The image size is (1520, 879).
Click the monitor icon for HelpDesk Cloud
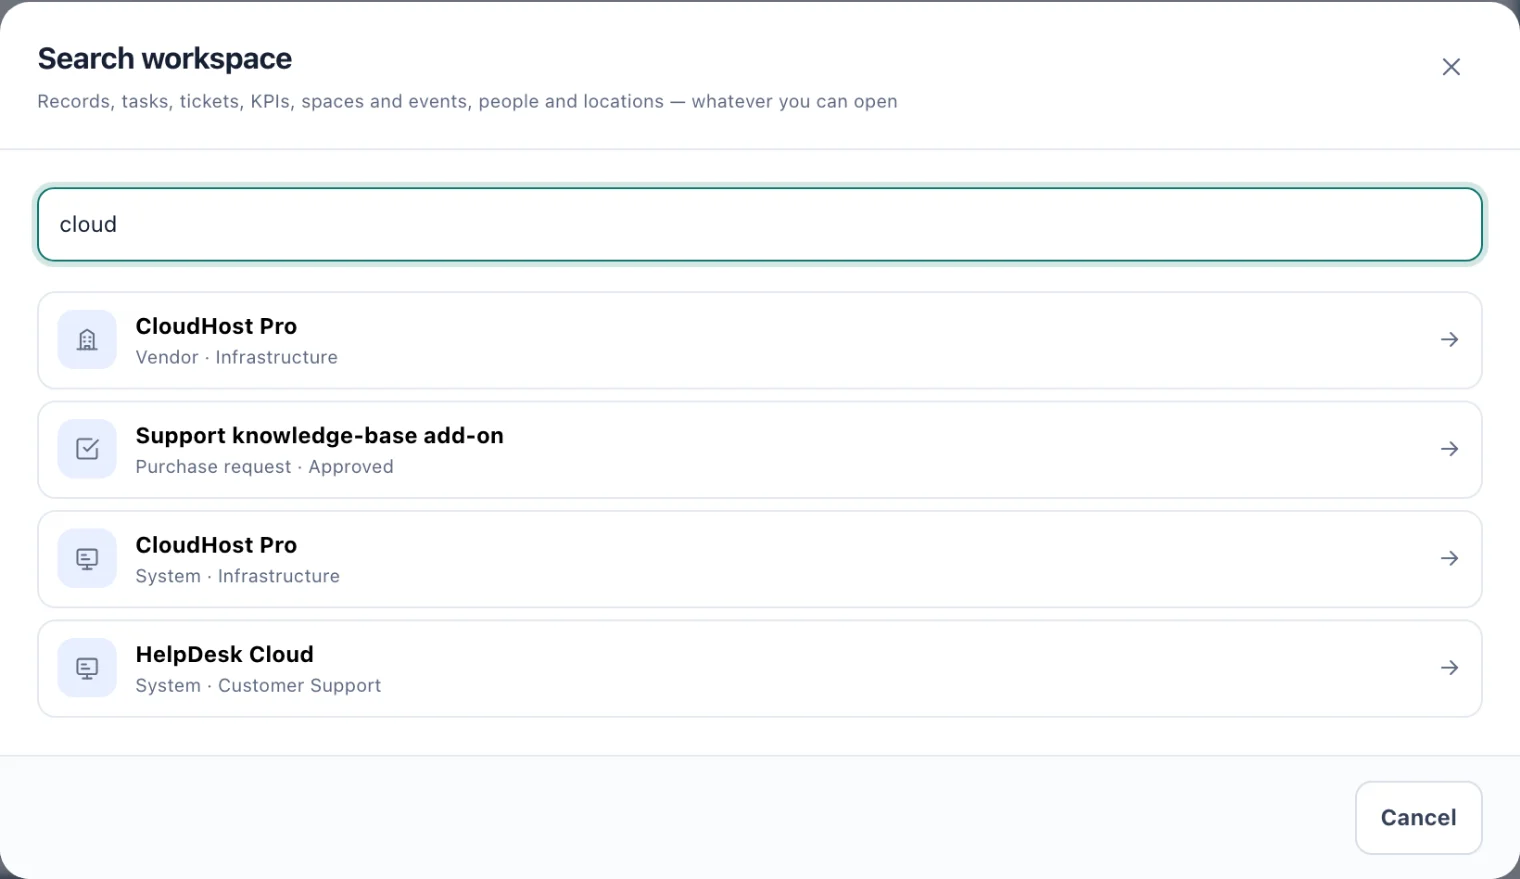(x=87, y=668)
